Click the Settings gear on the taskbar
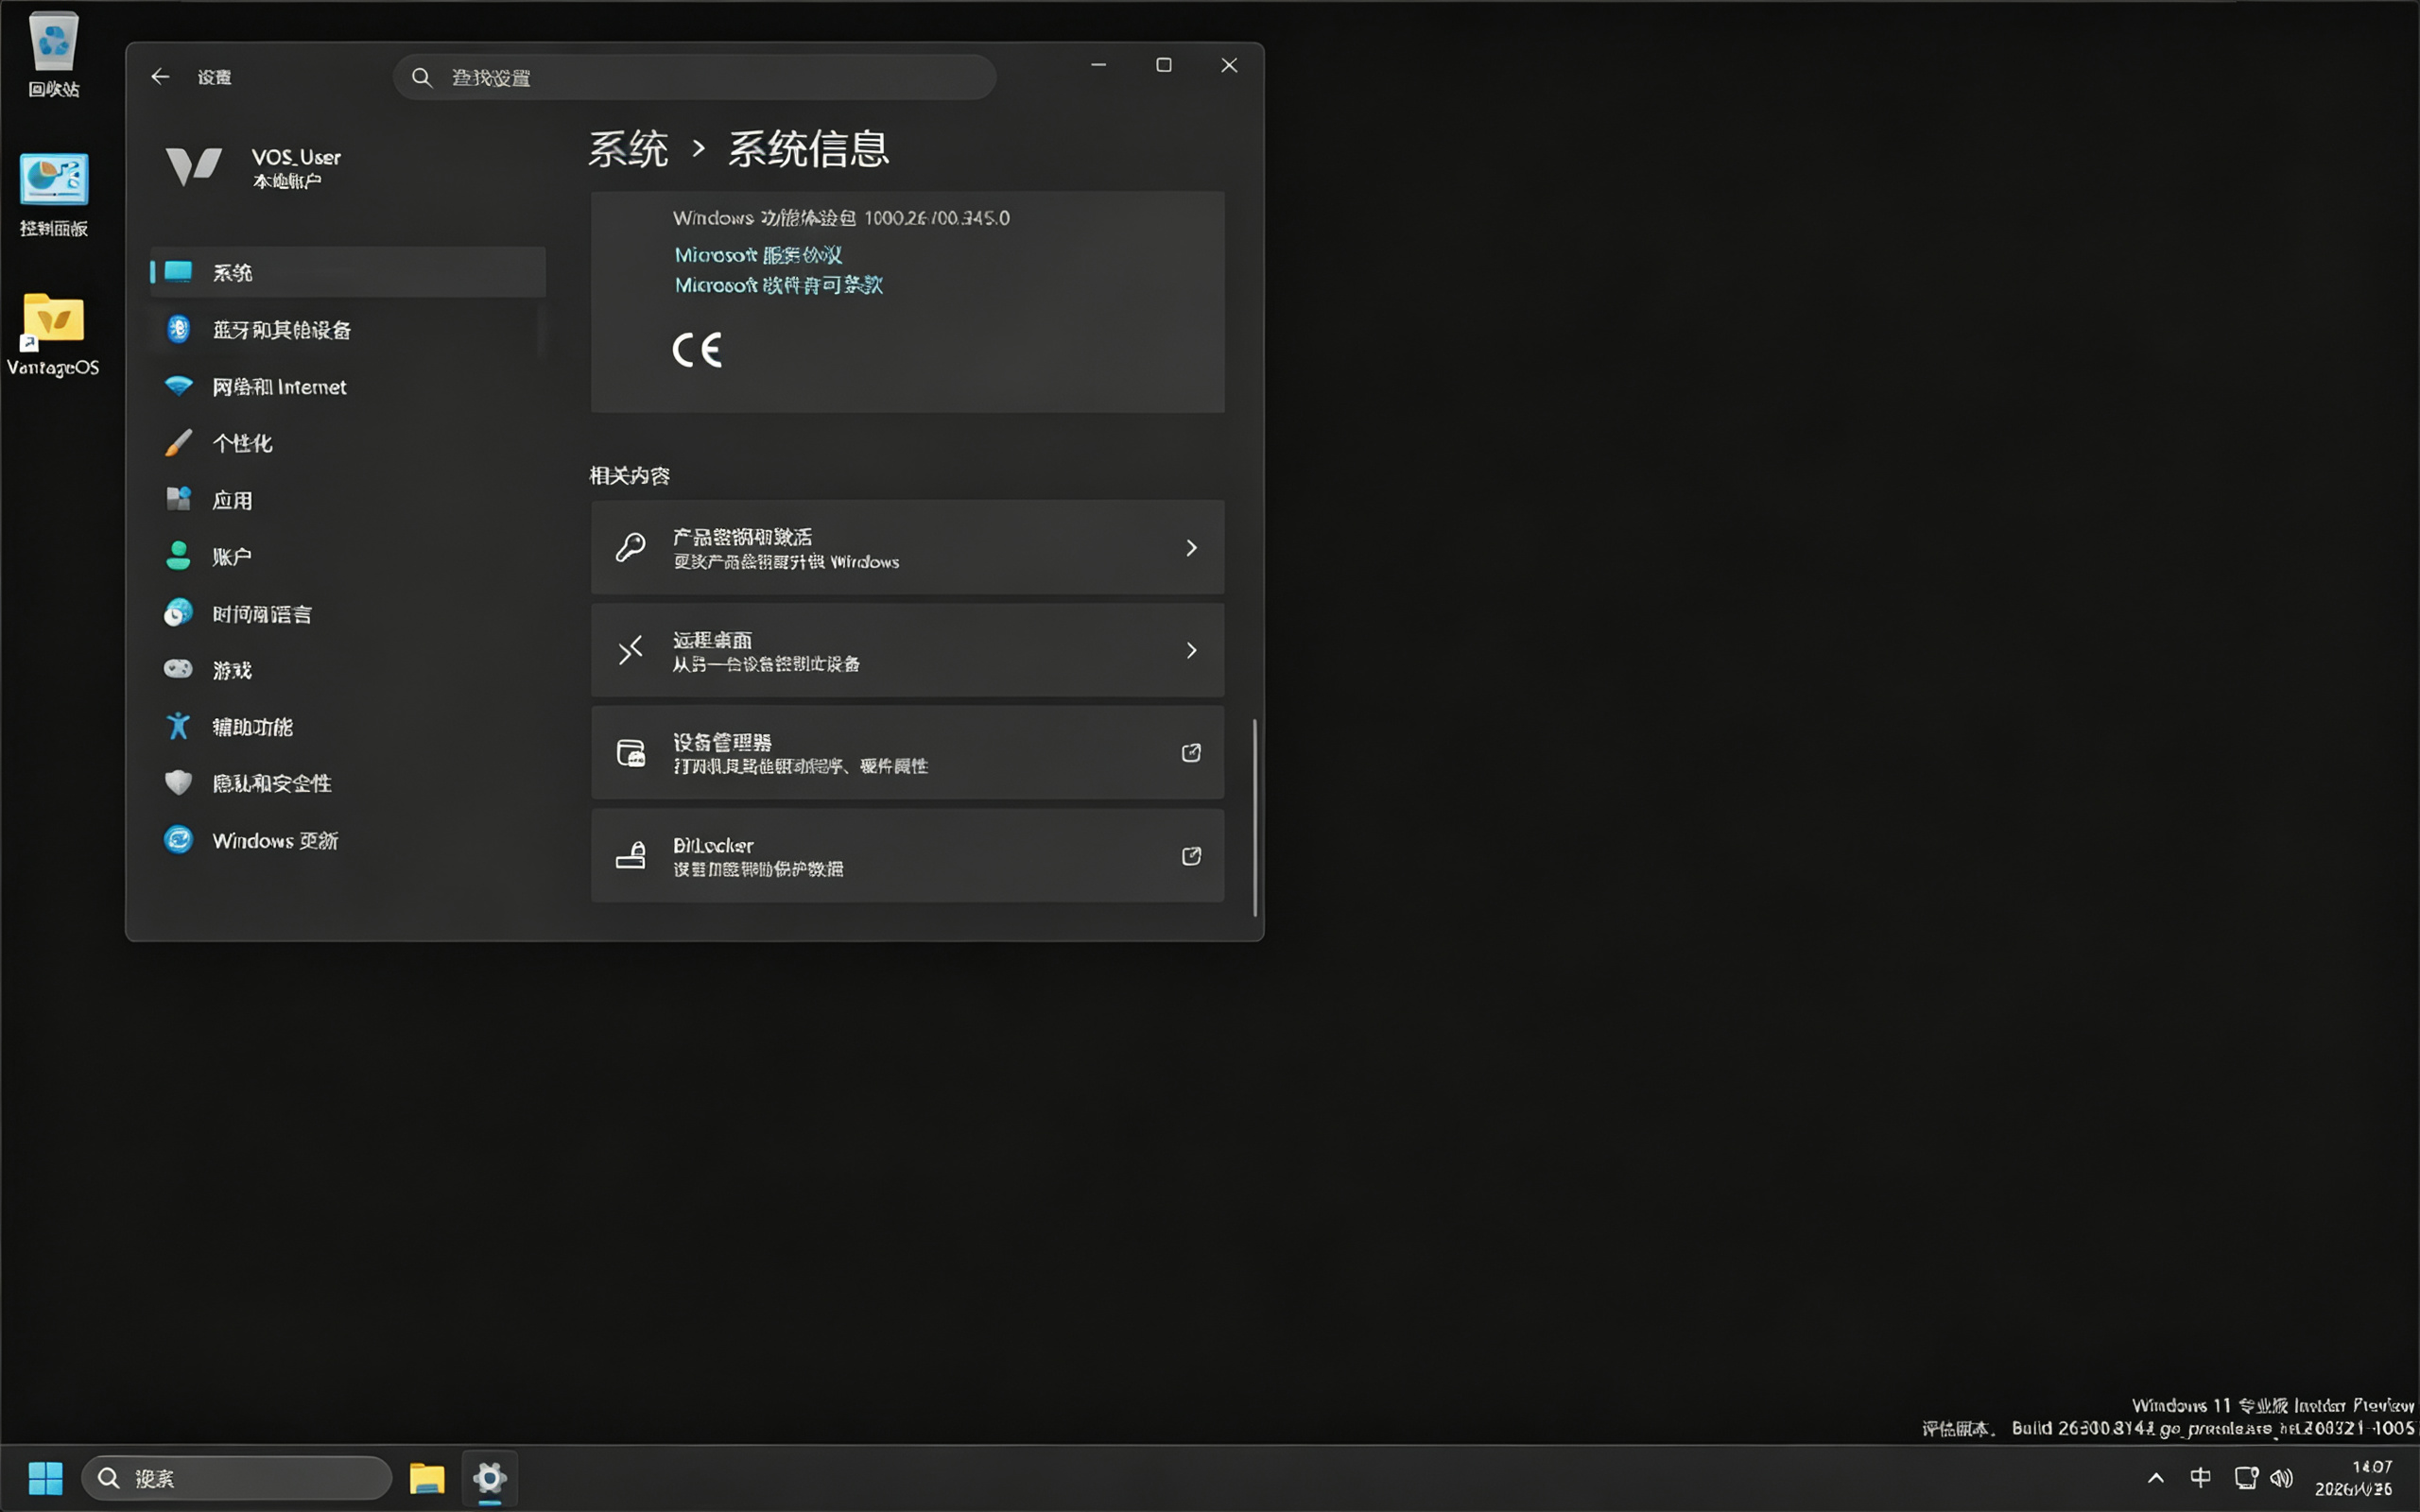Screen dimensions: 2420x1512 490,1478
